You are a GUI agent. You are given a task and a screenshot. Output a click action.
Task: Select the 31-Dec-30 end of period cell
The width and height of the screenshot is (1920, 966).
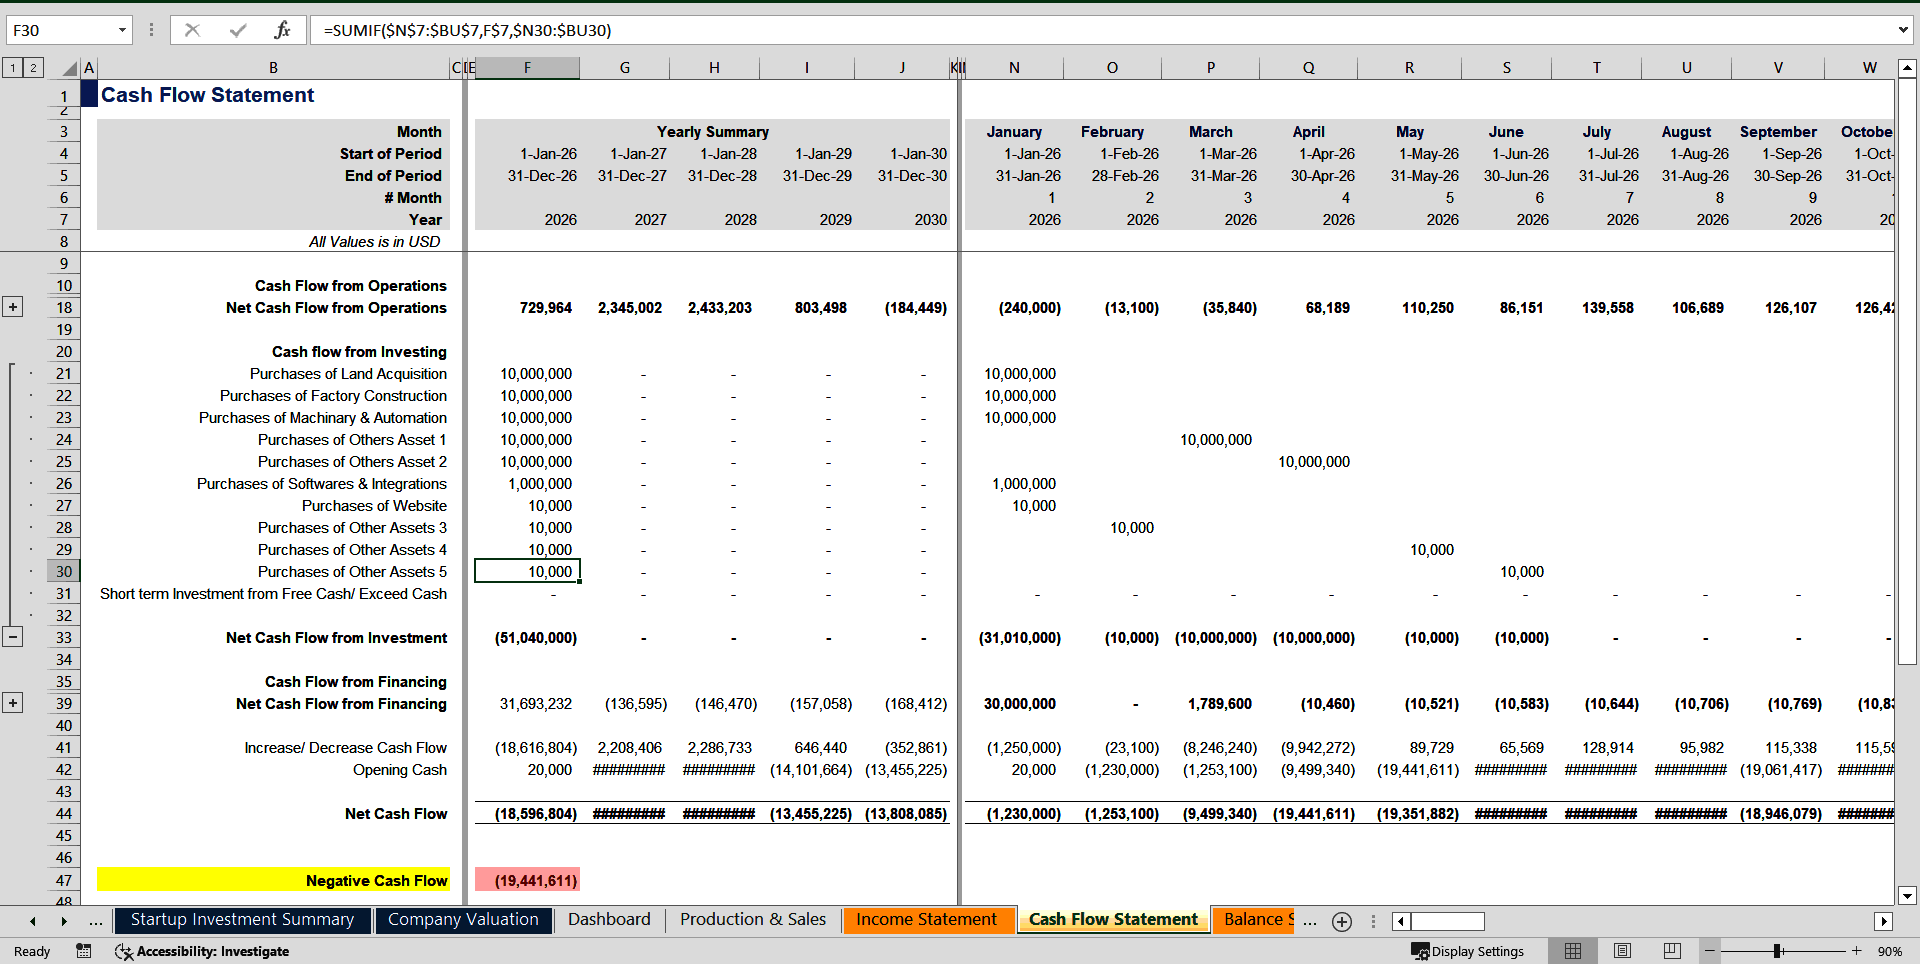912,176
